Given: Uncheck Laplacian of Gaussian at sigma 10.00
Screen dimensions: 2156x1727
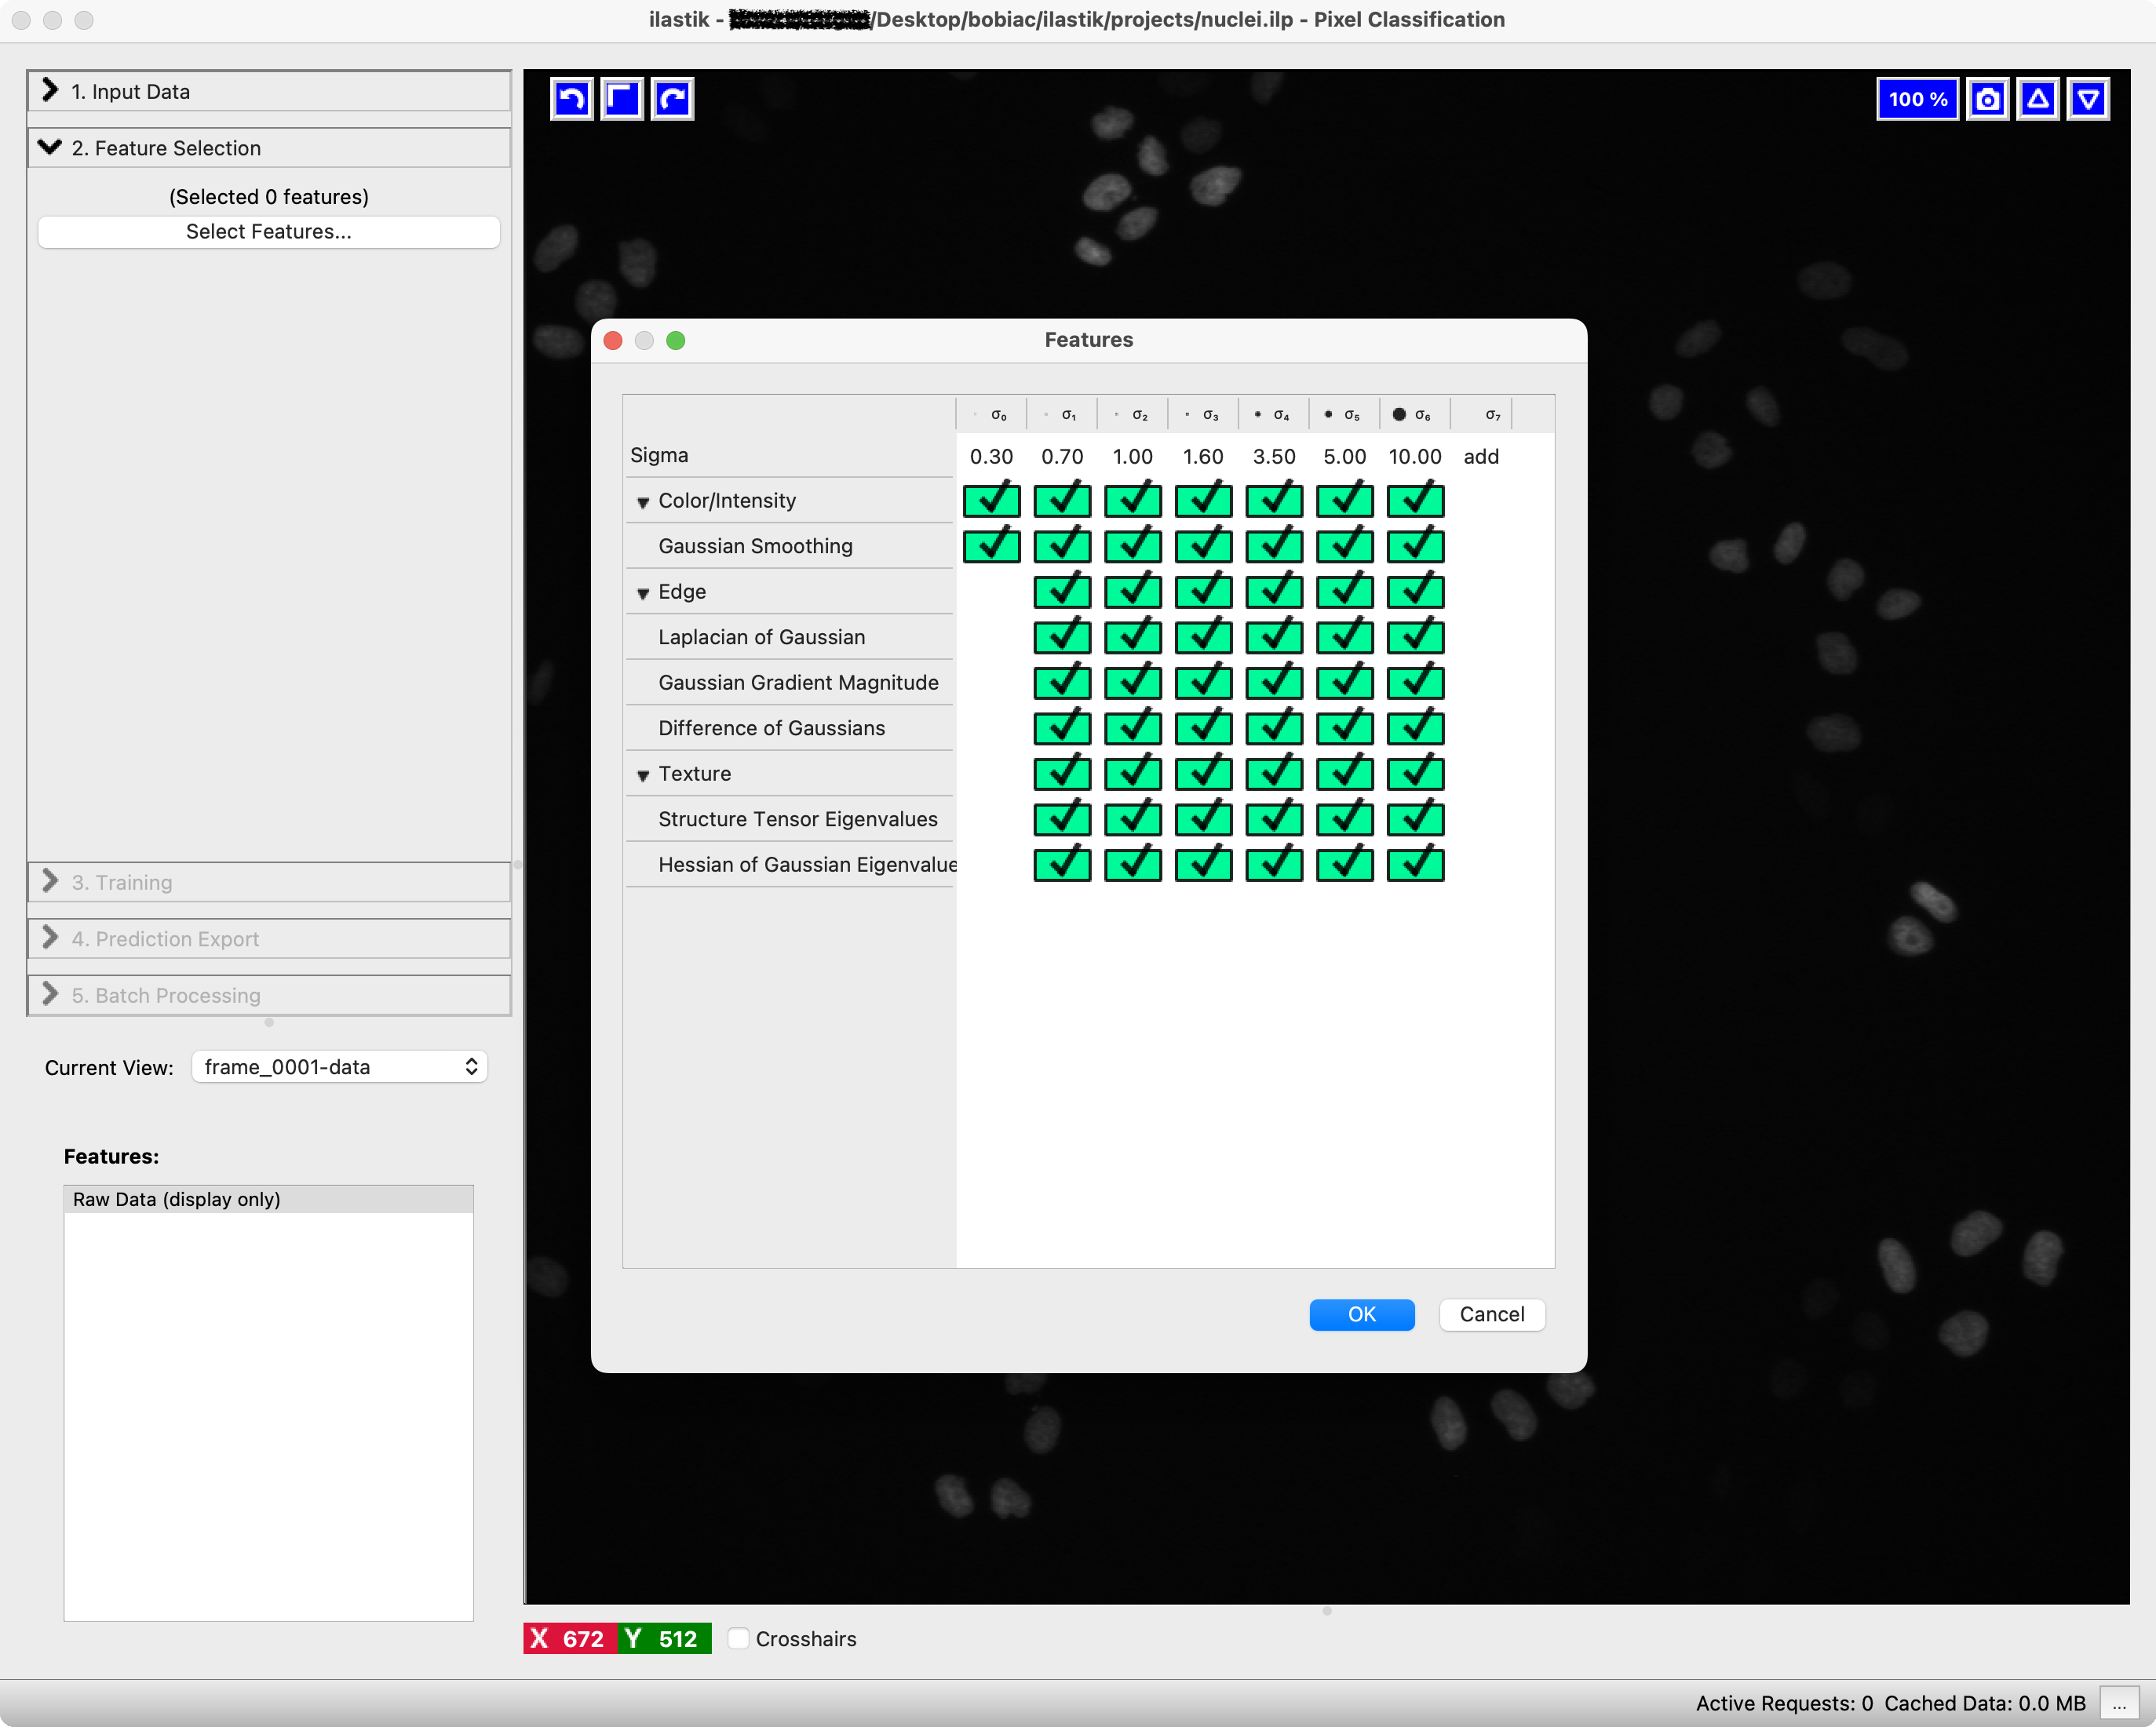Looking at the screenshot, I should click(1414, 637).
